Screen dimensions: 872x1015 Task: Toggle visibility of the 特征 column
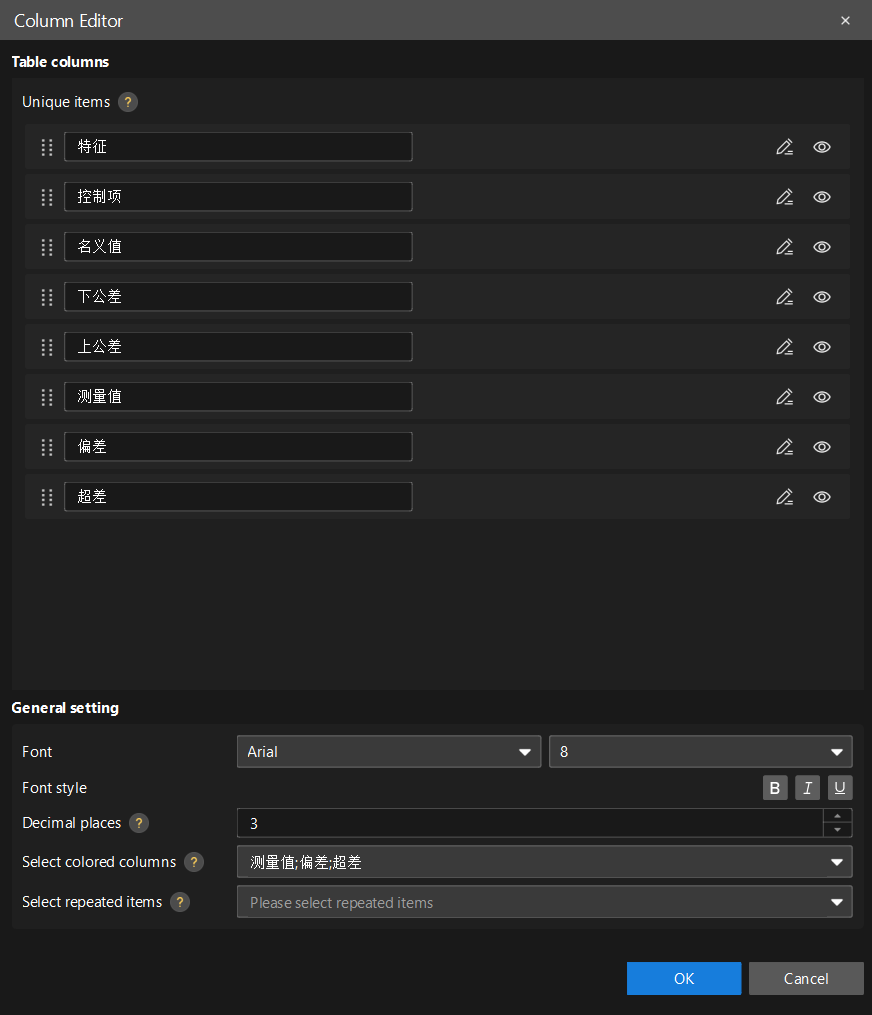(821, 146)
